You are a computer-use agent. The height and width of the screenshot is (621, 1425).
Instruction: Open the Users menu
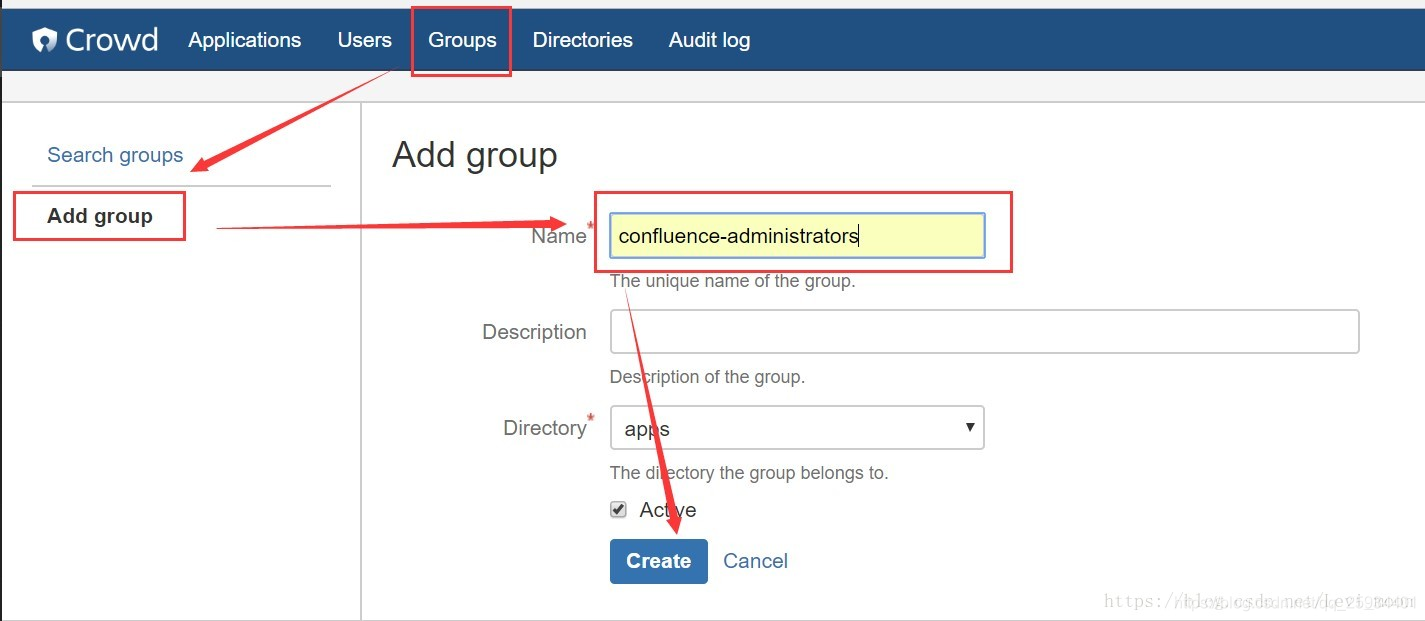[364, 40]
